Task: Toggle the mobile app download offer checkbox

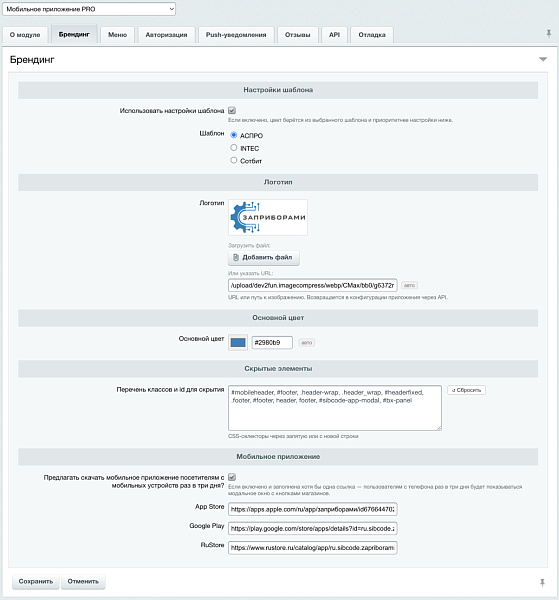Action: [x=232, y=477]
